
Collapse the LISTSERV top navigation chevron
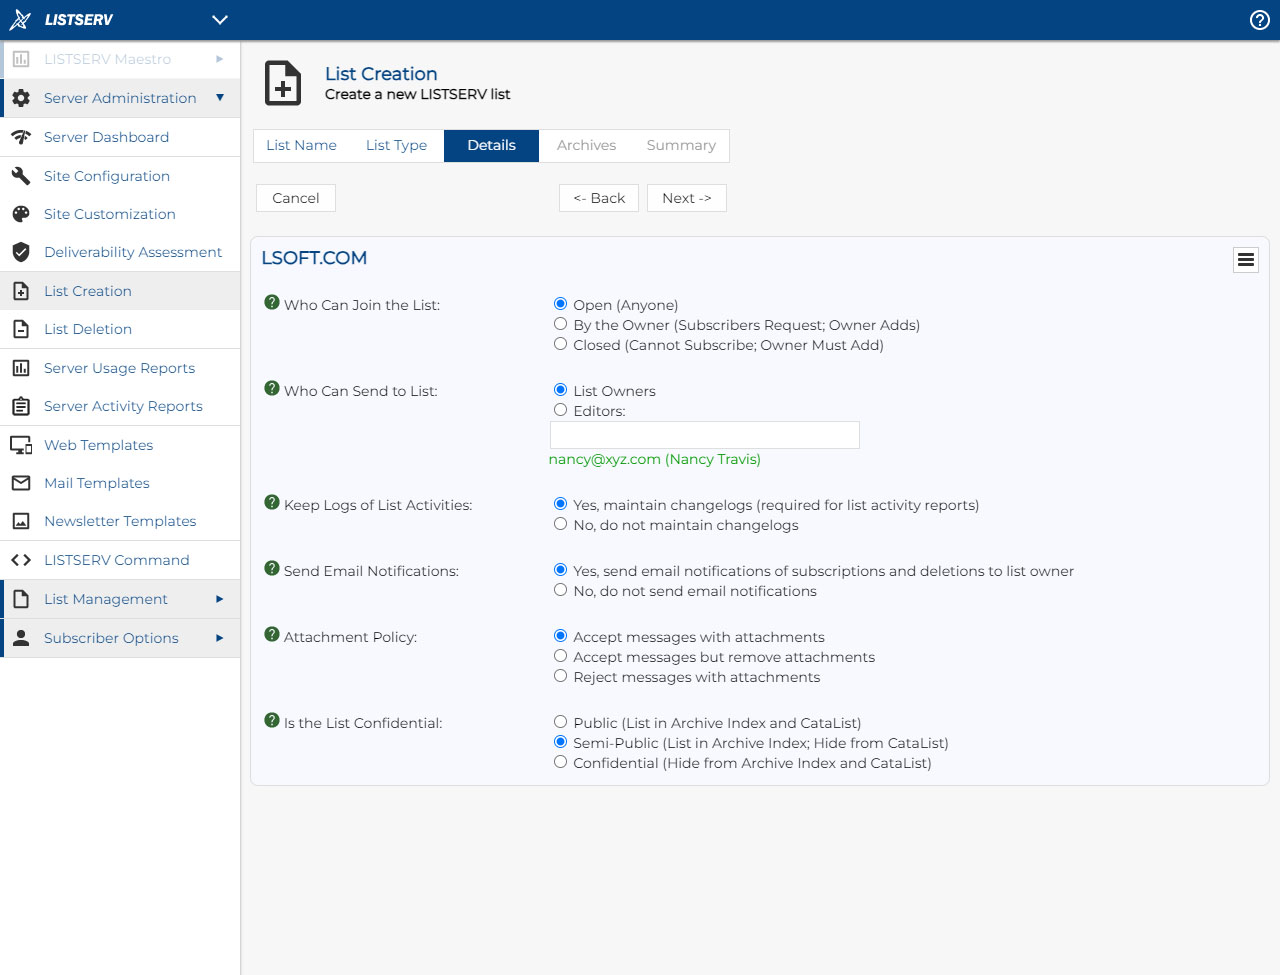pos(219,19)
